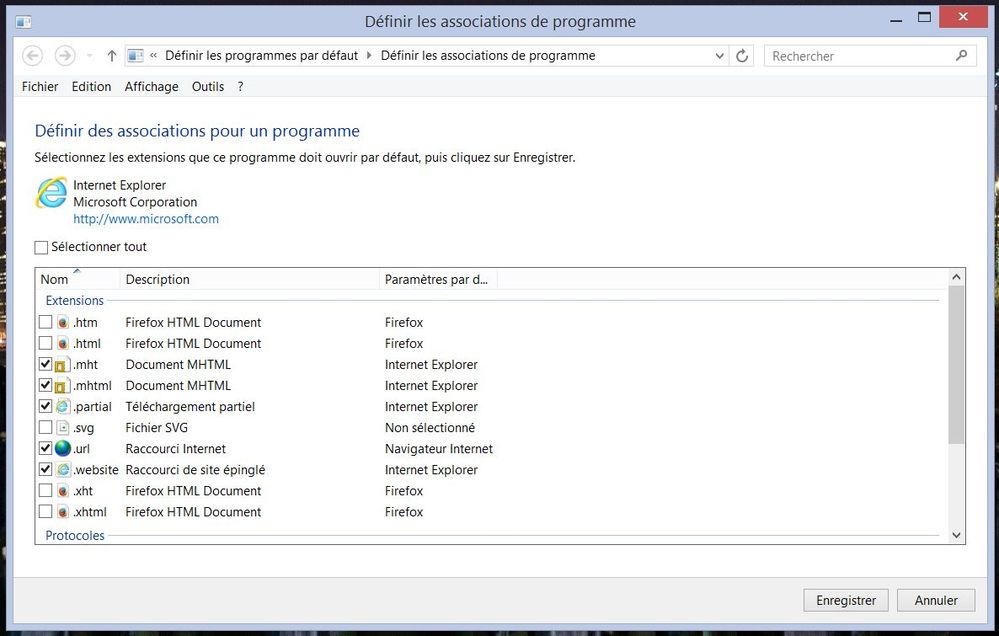999x636 pixels.
Task: Click the Up one level arrow icon
Action: pos(112,56)
